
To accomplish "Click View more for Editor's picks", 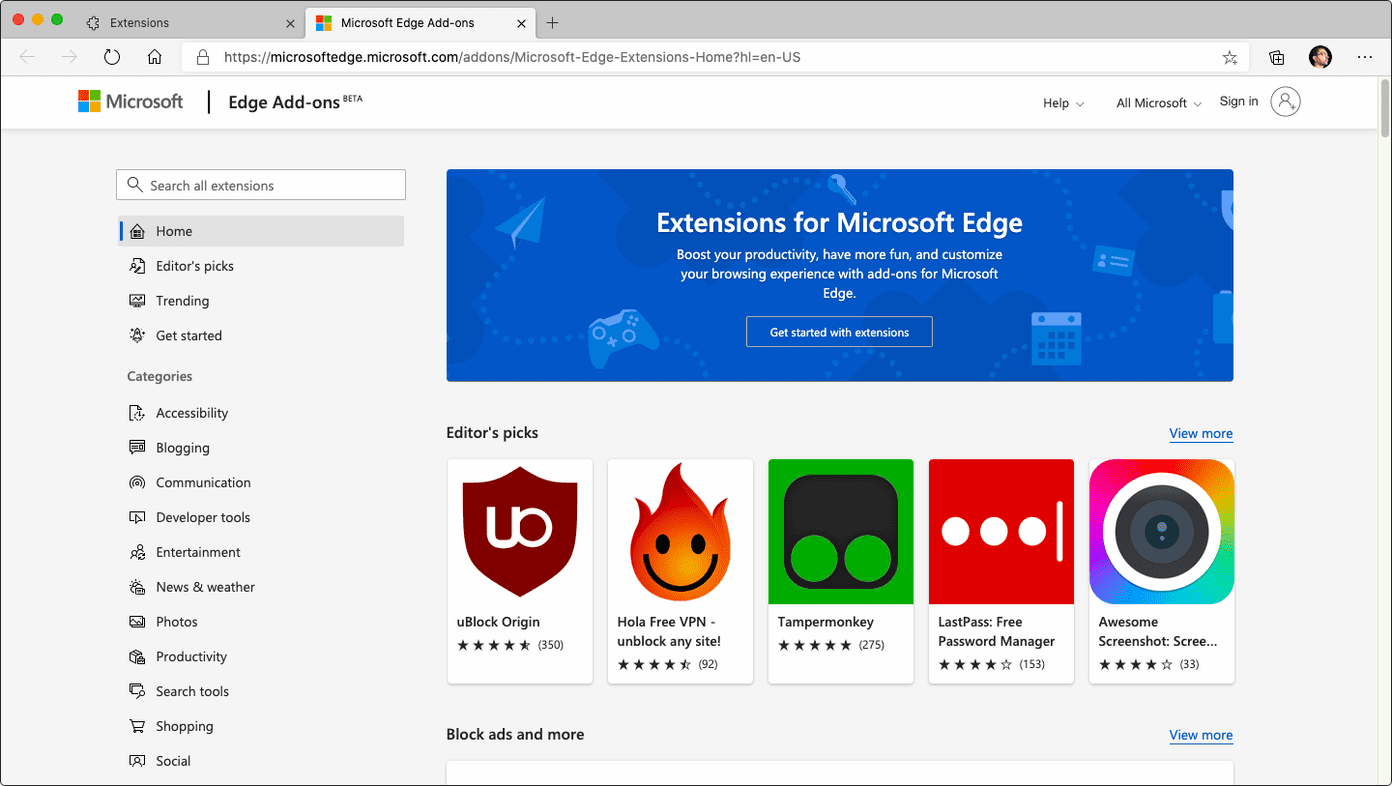I will [x=1201, y=433].
